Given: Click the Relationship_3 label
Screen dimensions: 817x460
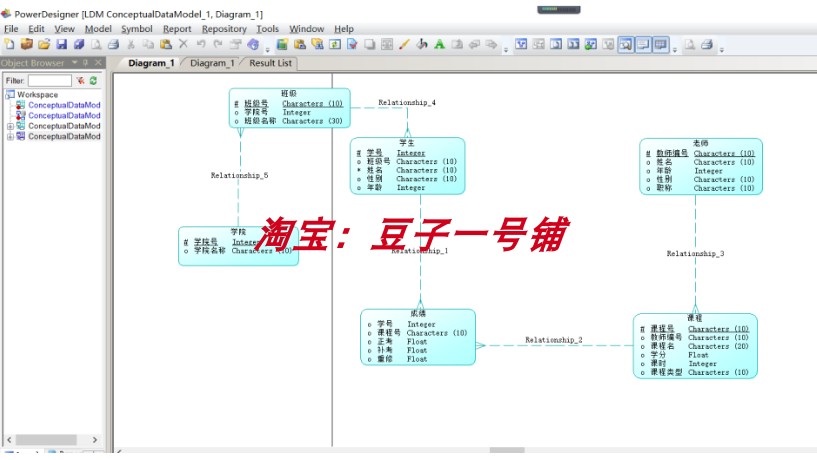Looking at the screenshot, I should pos(695,254).
